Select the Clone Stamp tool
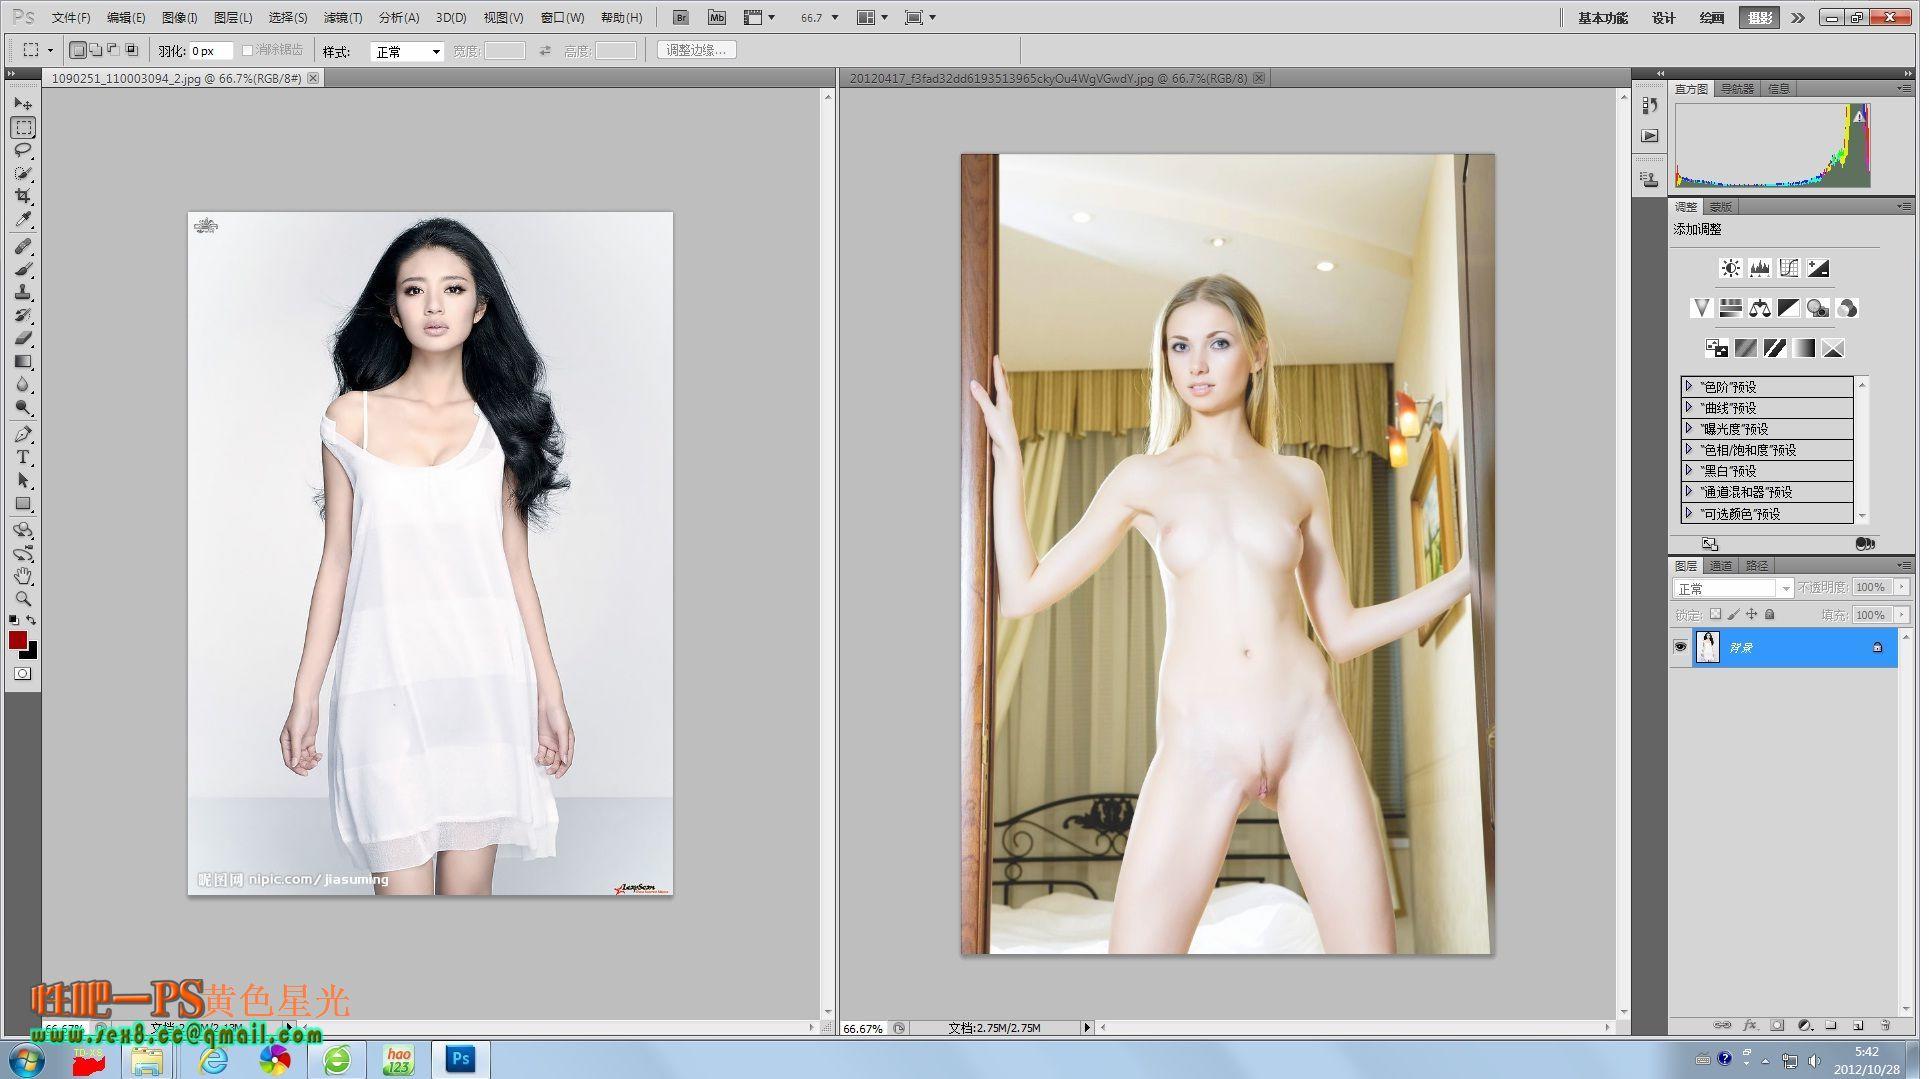 [x=23, y=292]
